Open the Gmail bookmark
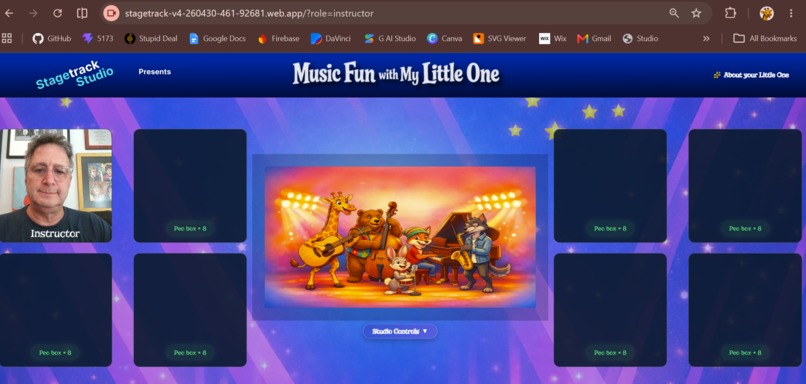 point(594,39)
